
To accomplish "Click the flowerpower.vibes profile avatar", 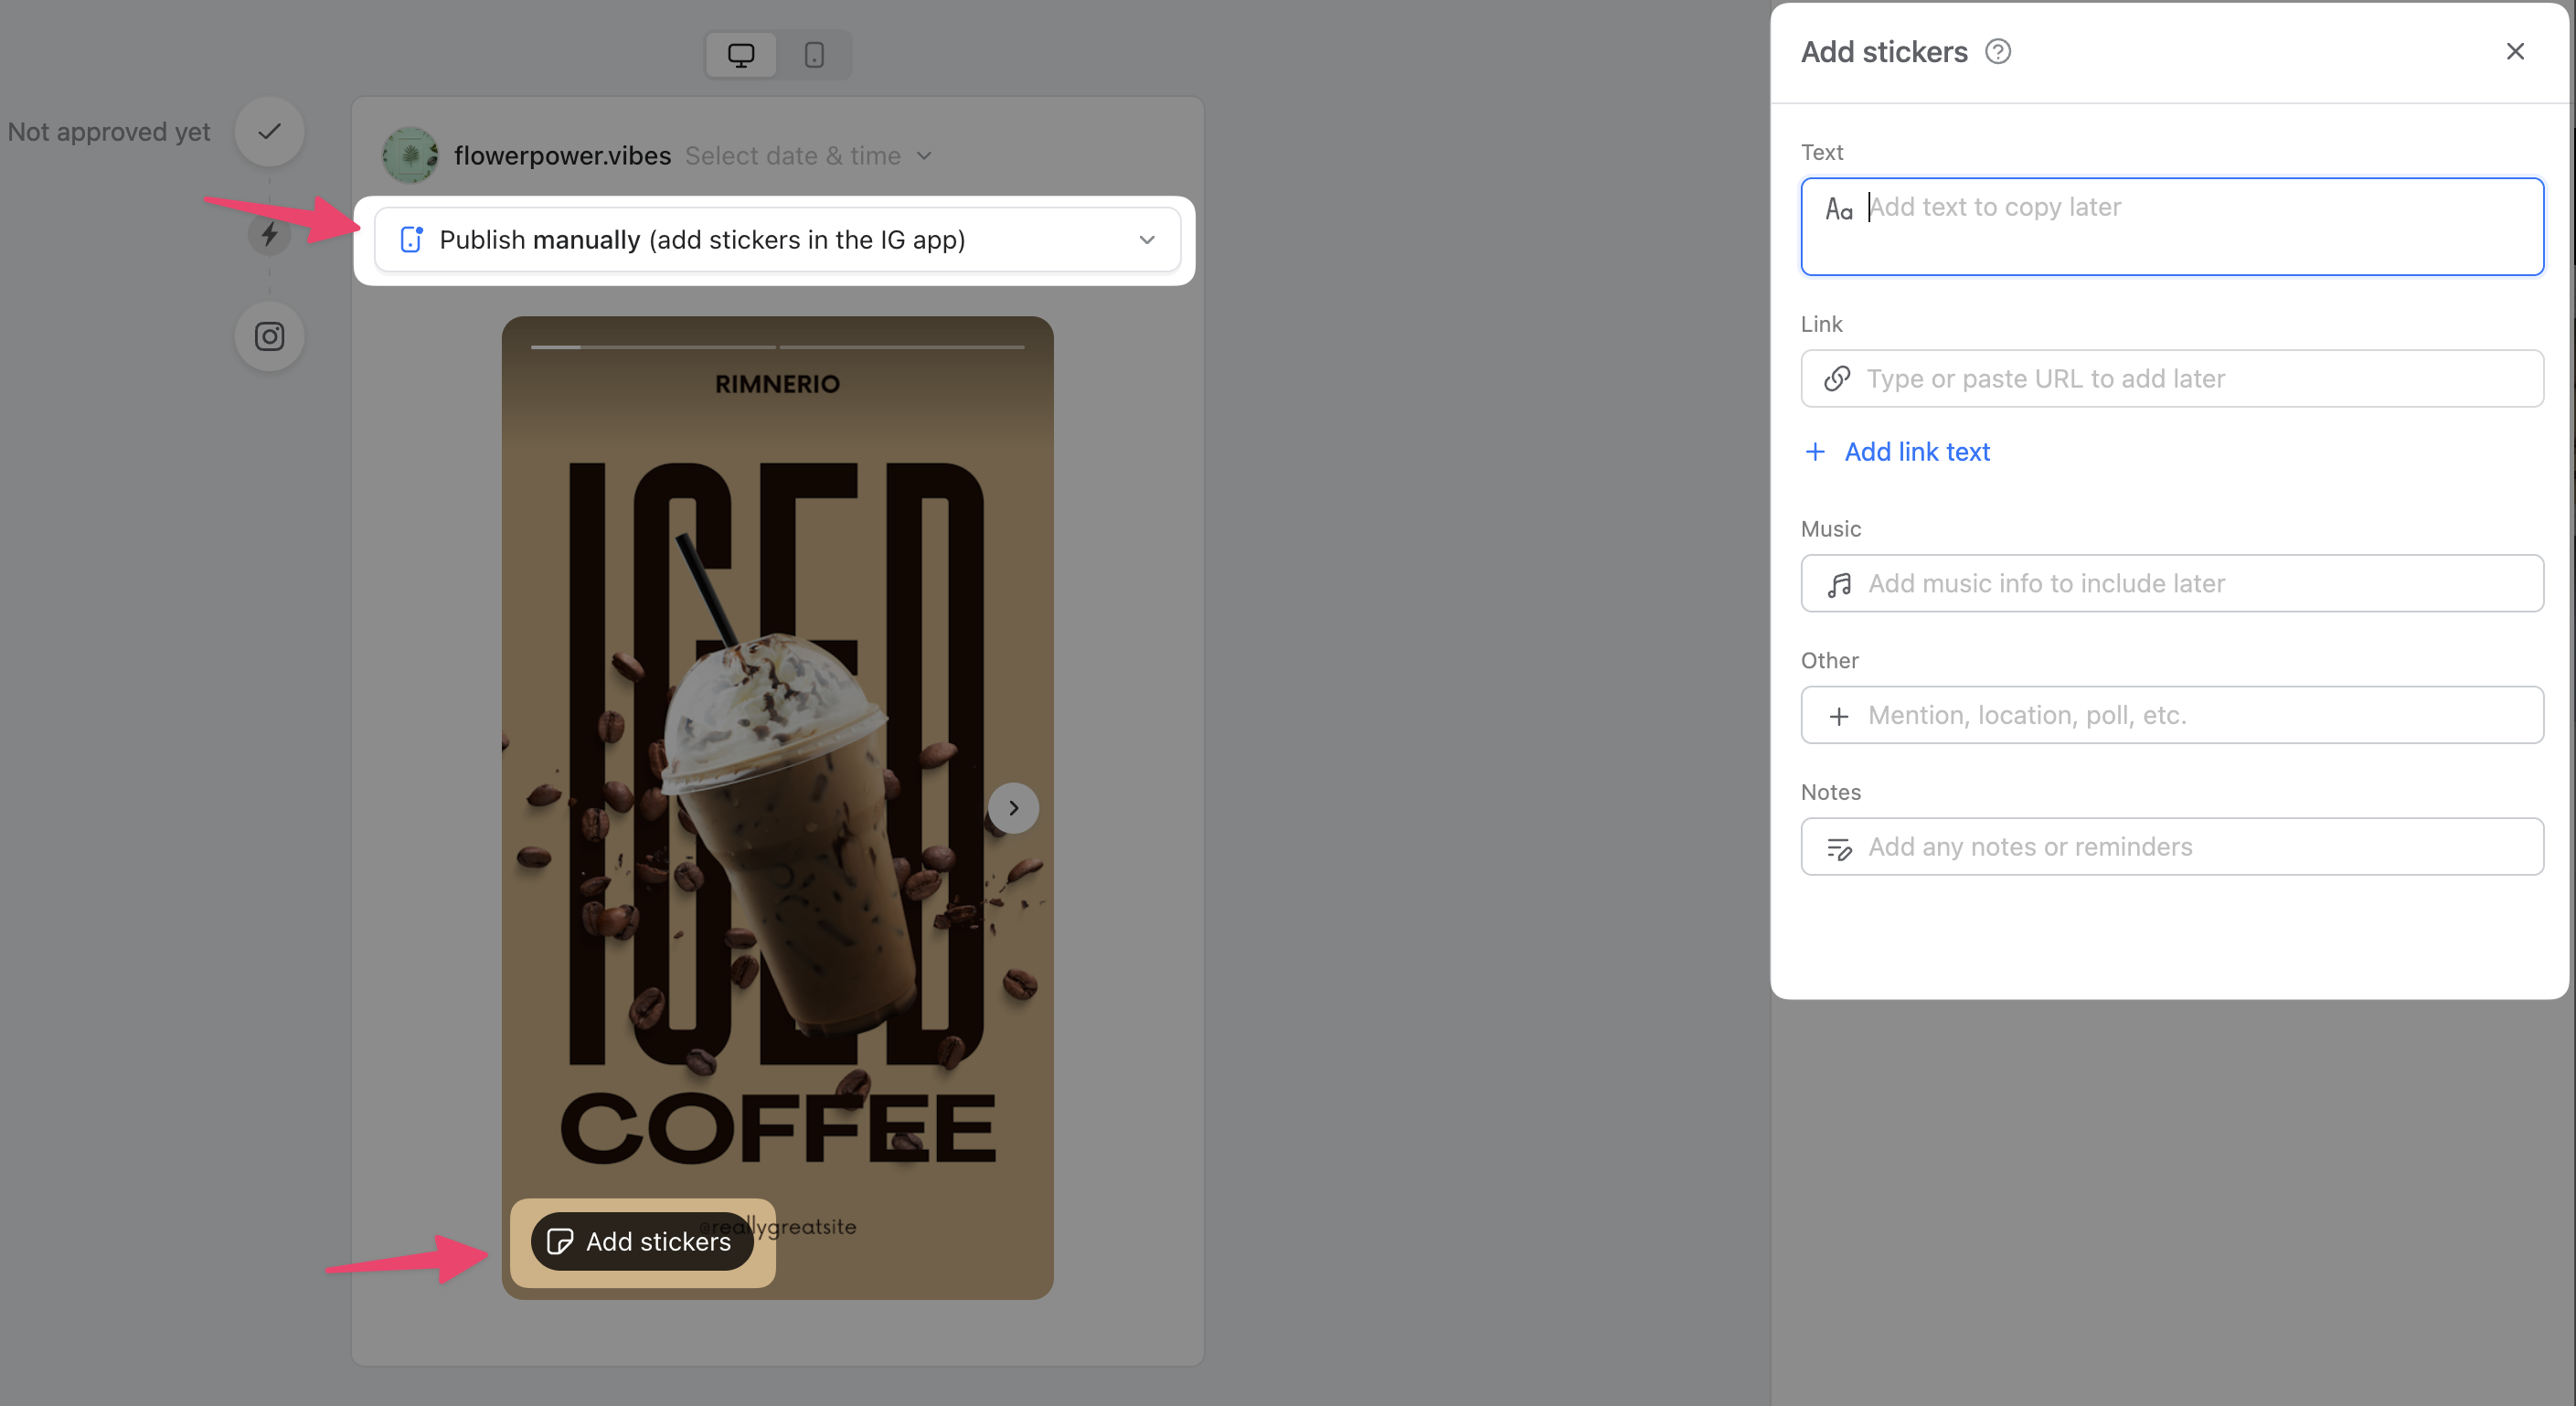I will (x=410, y=156).
